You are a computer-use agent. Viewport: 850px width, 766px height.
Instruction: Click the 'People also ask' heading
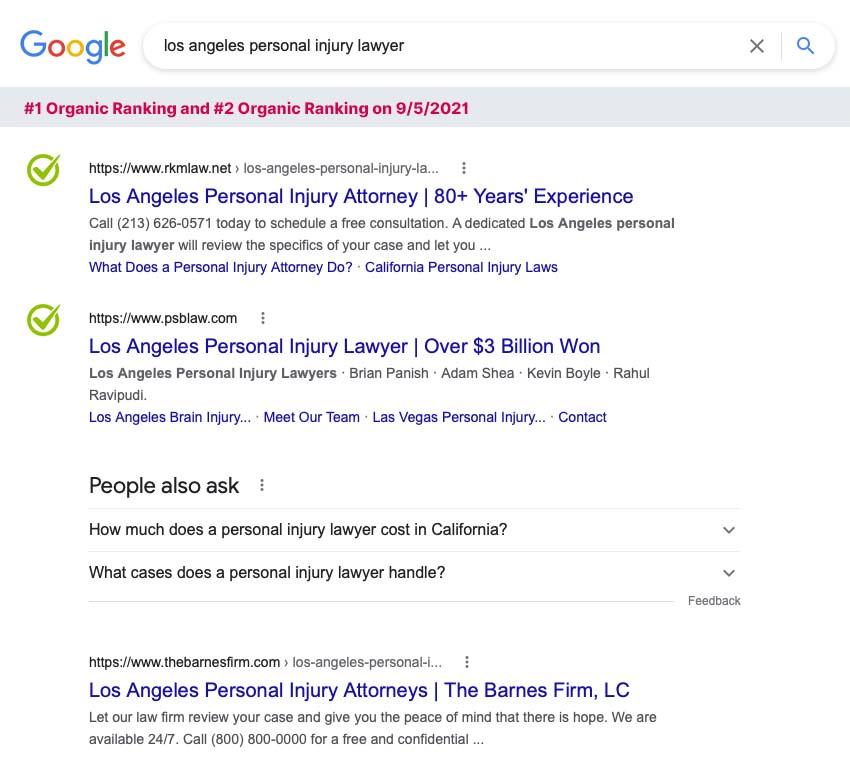coord(164,486)
